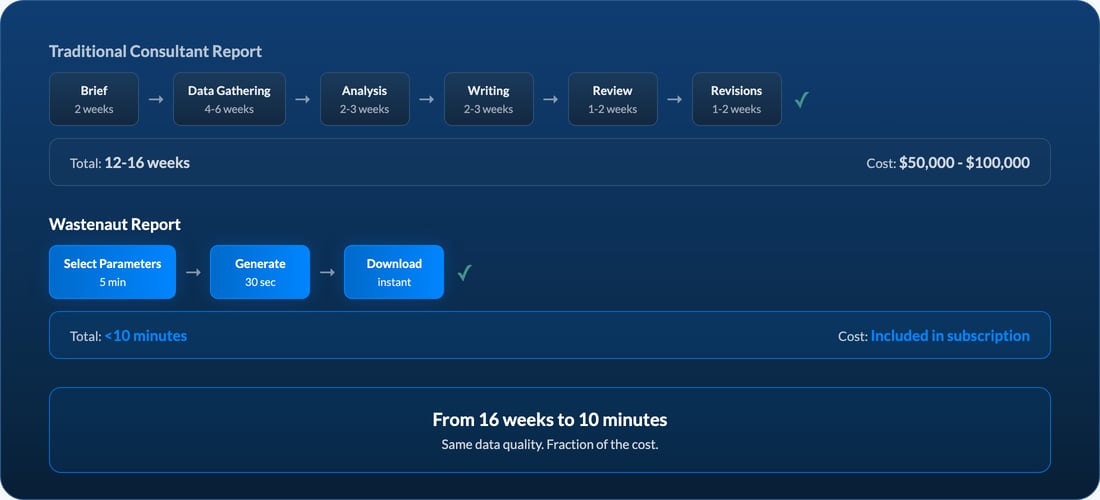Select the Data Gathering 4-6 weeks step

tap(229, 99)
